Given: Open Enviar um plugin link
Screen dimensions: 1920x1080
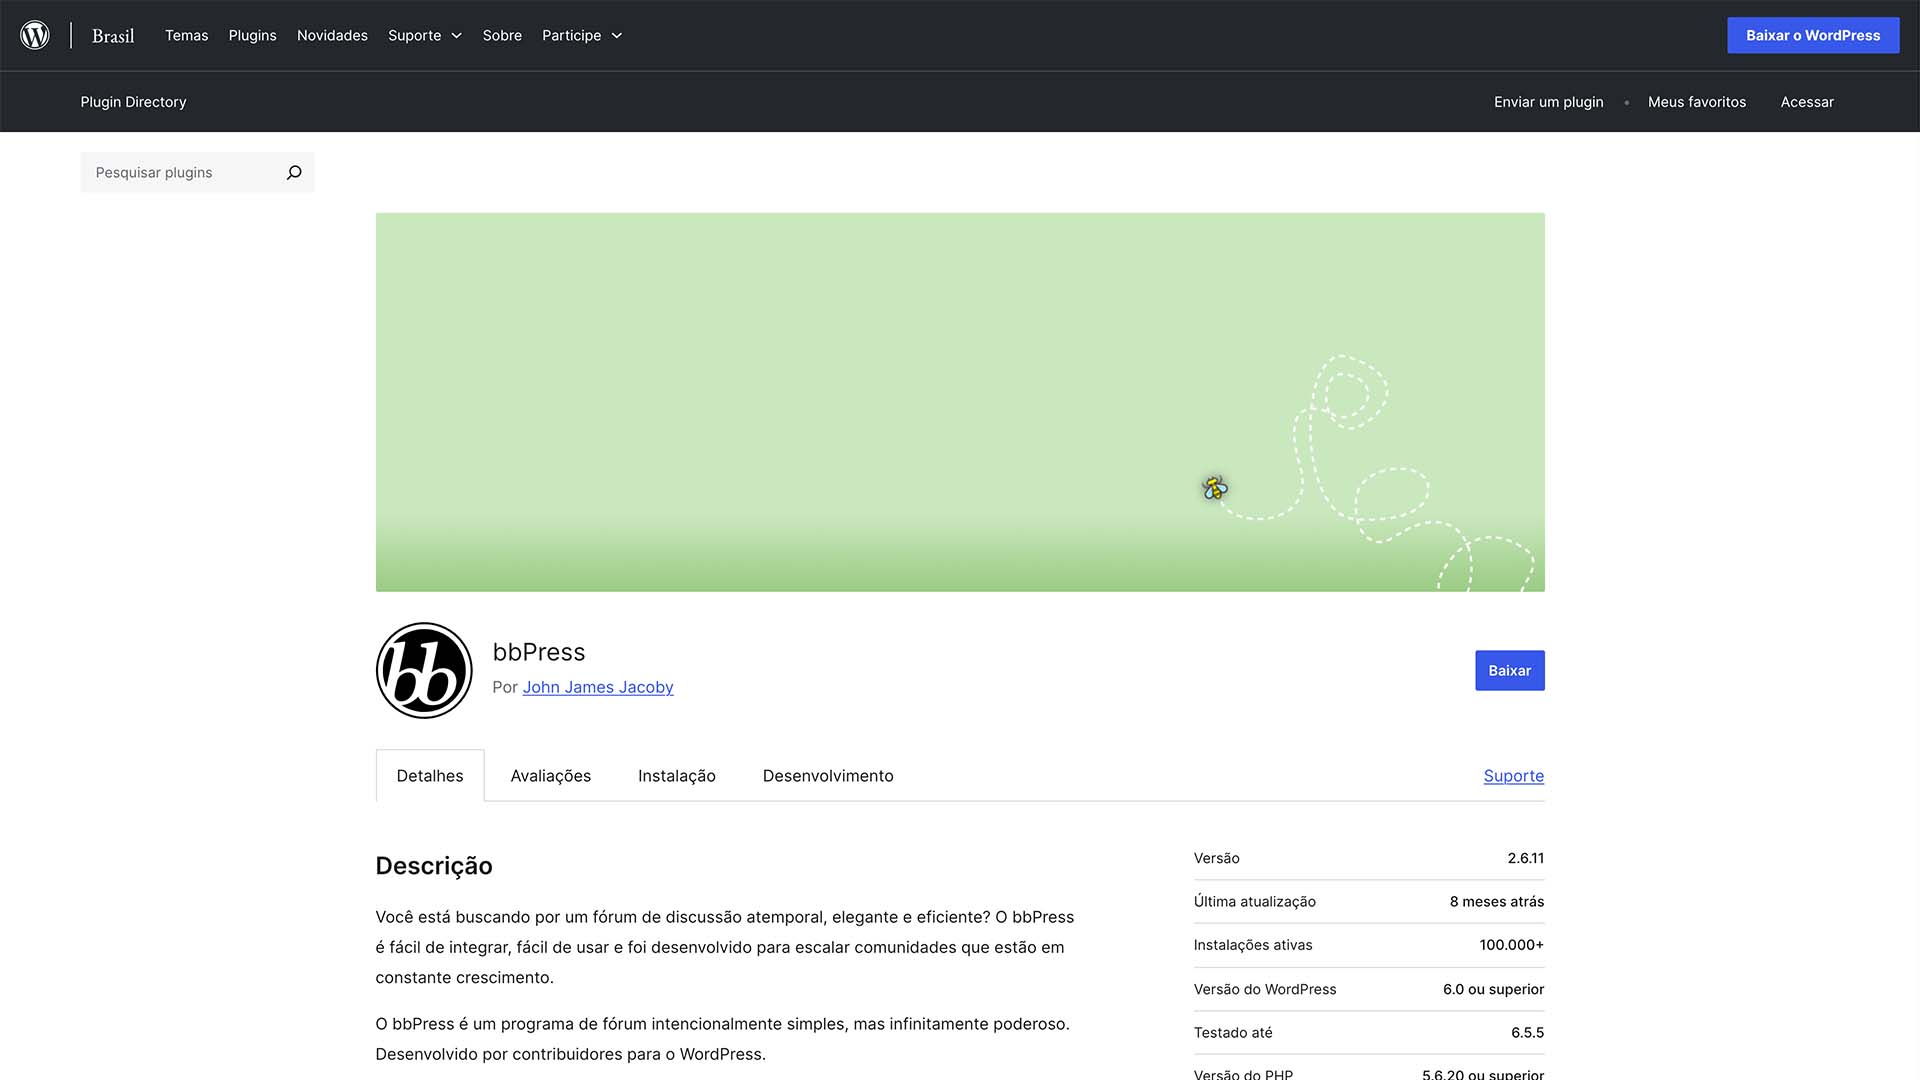Looking at the screenshot, I should pyautogui.click(x=1548, y=102).
